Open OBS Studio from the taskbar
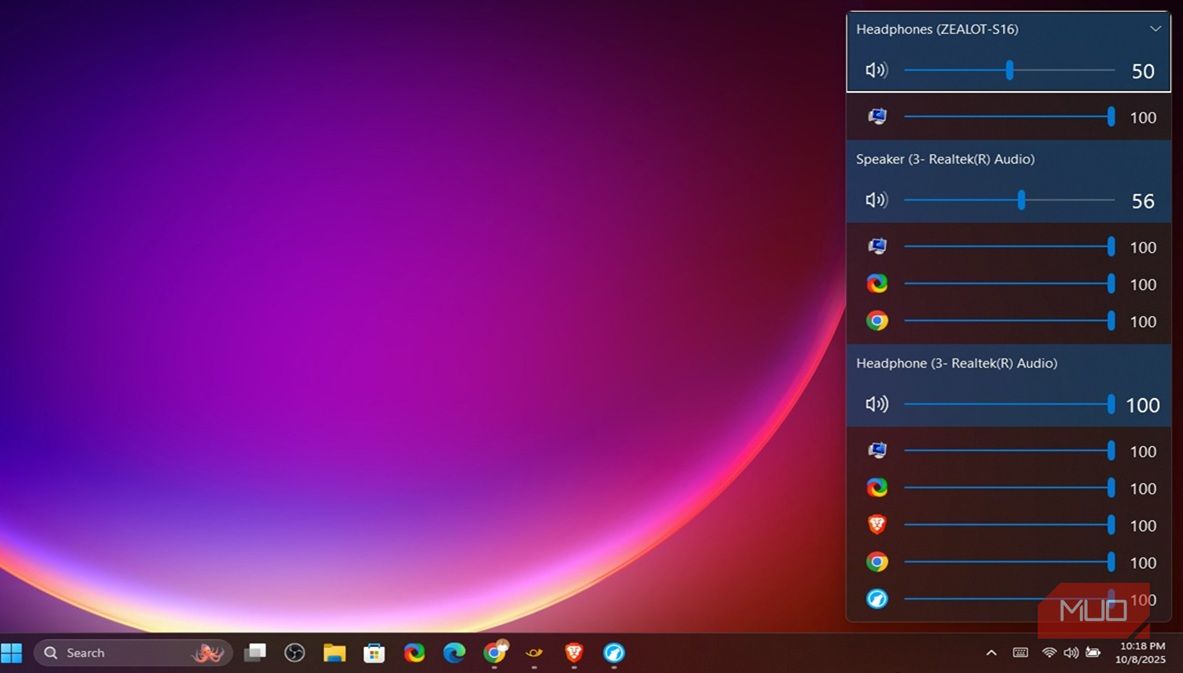Screen dimensions: 1183x673 tap(294, 652)
